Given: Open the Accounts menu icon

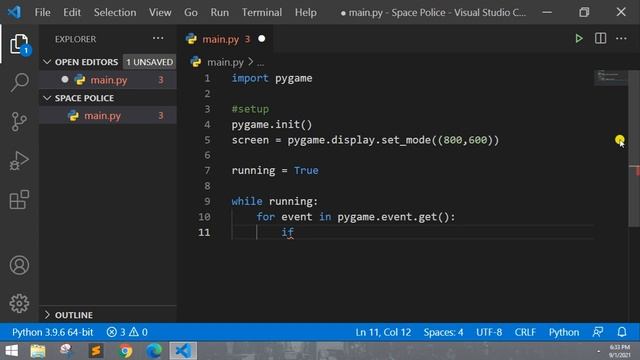Looking at the screenshot, I should [19, 265].
